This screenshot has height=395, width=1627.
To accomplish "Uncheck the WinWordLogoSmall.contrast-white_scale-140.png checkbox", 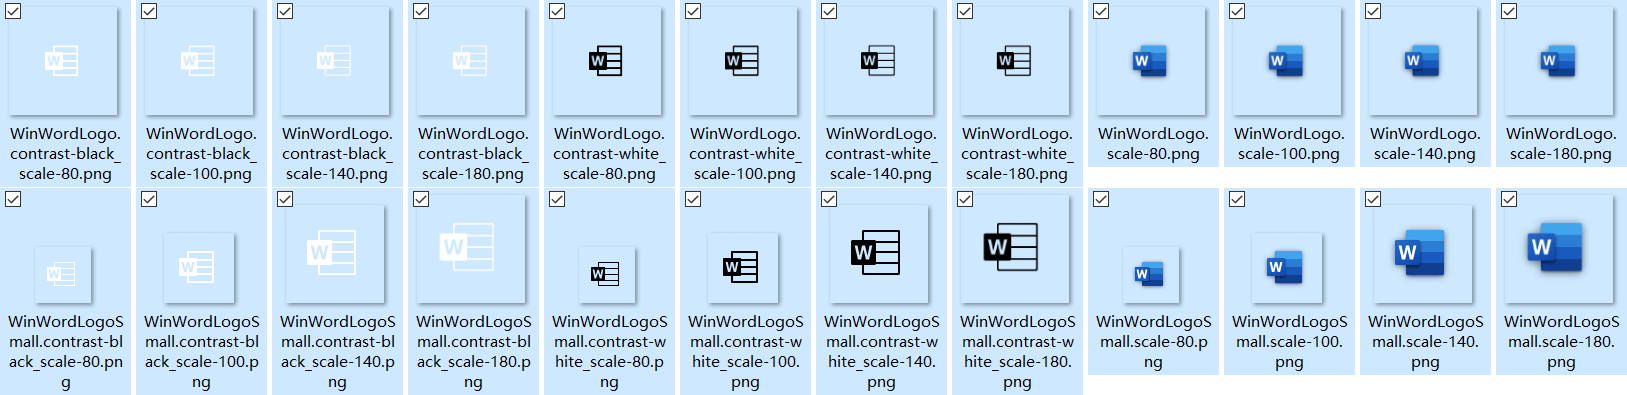I will point(829,199).
